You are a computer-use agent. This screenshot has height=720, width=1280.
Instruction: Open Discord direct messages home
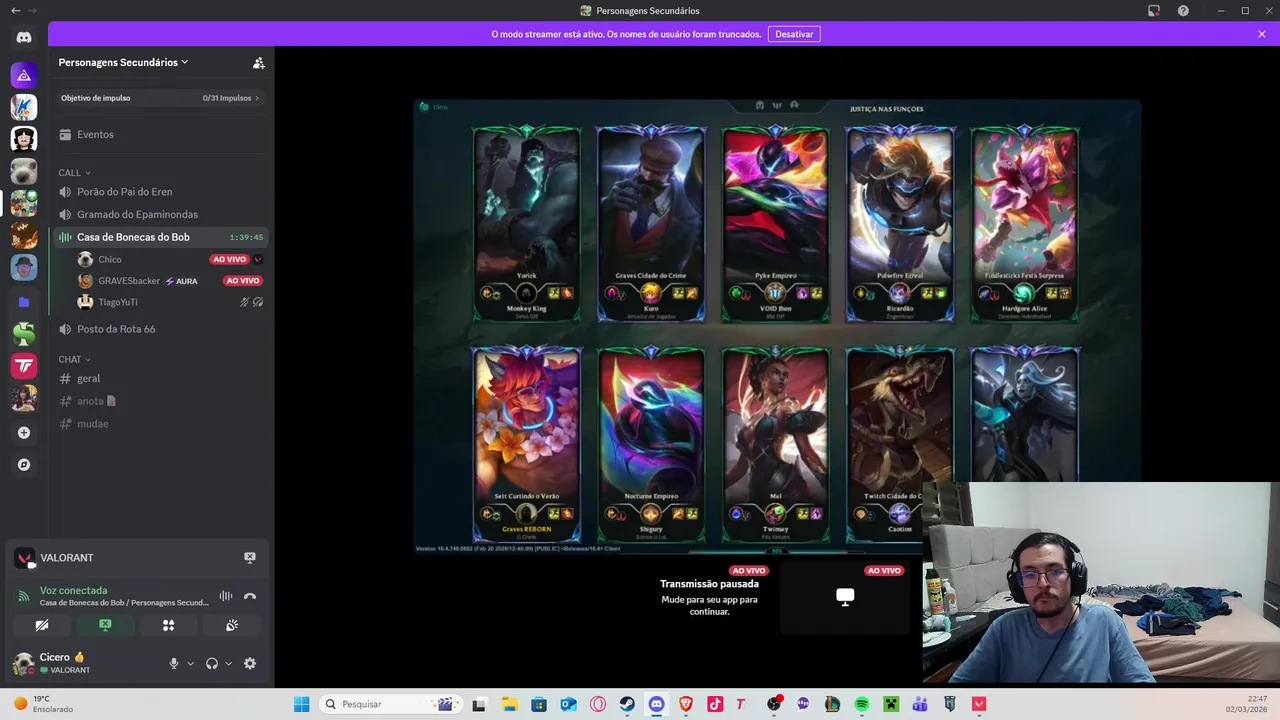point(24,37)
